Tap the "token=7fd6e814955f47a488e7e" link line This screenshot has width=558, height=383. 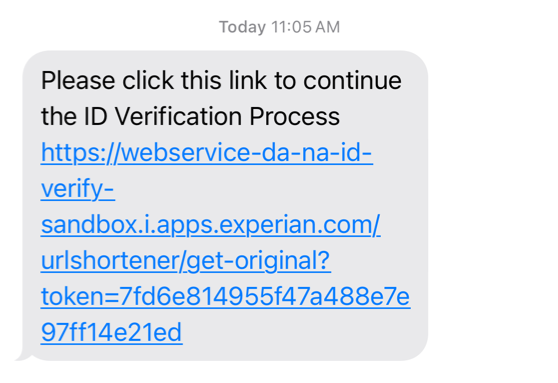(x=226, y=297)
